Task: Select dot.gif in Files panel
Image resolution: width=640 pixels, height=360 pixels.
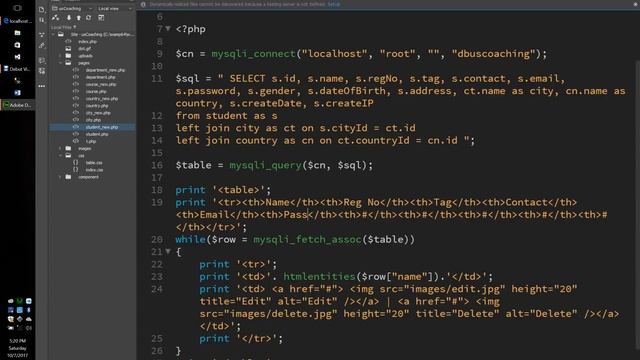Action: 84,49
